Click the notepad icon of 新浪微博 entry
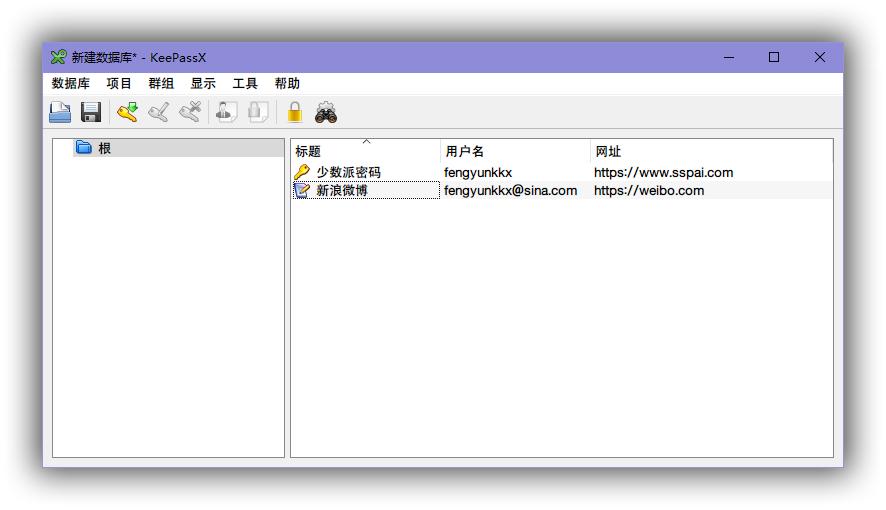 (x=302, y=190)
